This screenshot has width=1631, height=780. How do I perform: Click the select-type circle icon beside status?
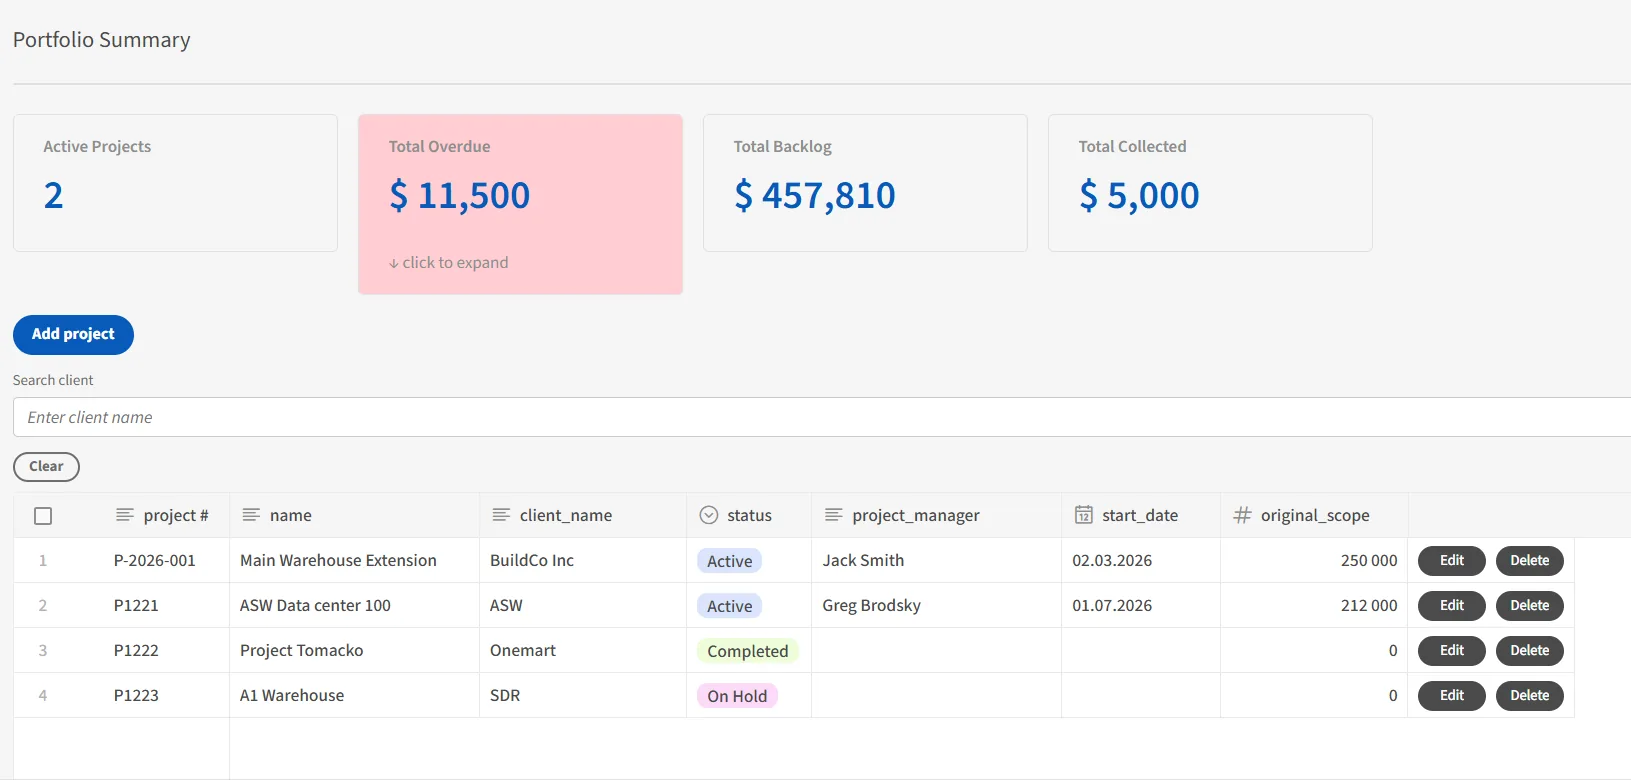click(709, 515)
